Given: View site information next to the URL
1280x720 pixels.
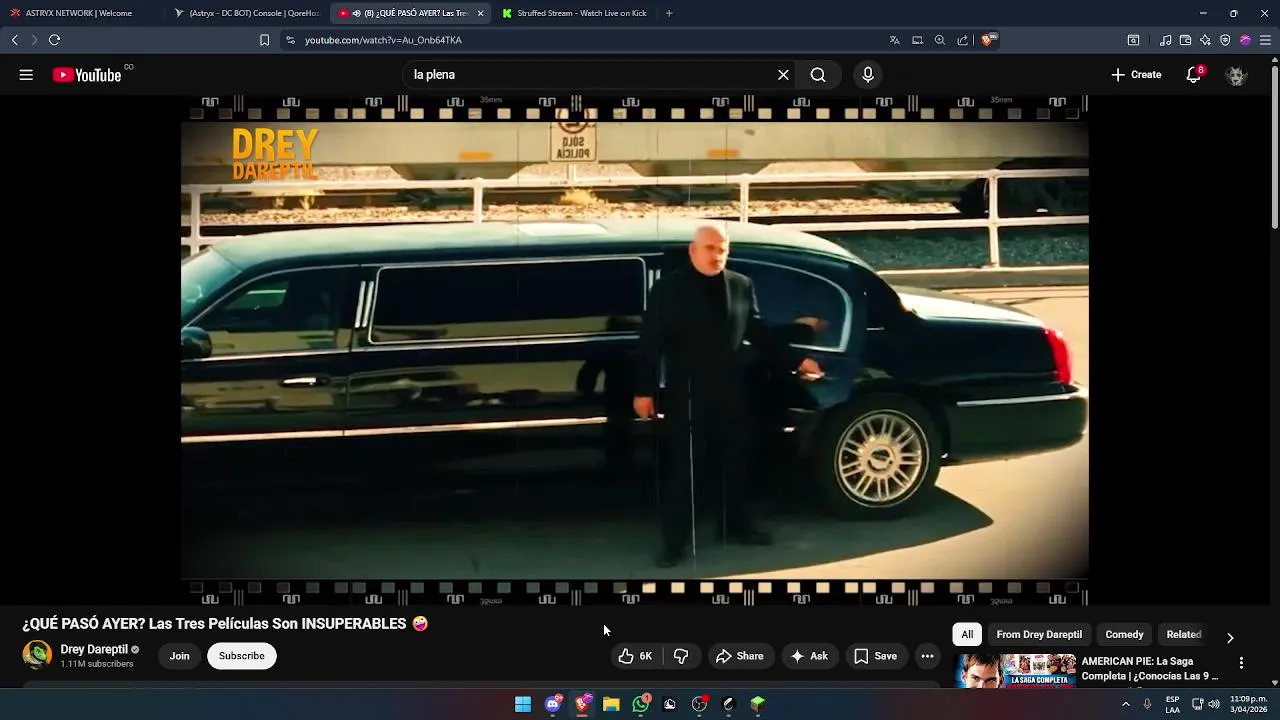Looking at the screenshot, I should [x=290, y=40].
